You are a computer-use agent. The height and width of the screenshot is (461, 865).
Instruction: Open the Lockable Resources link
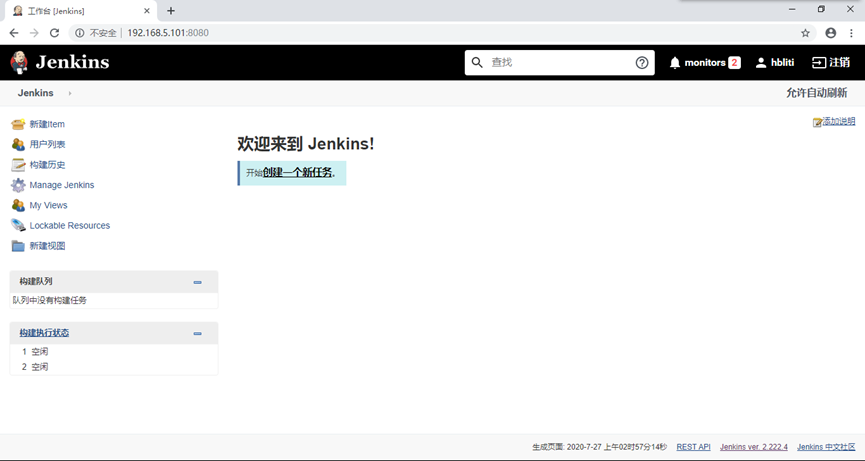click(x=70, y=225)
